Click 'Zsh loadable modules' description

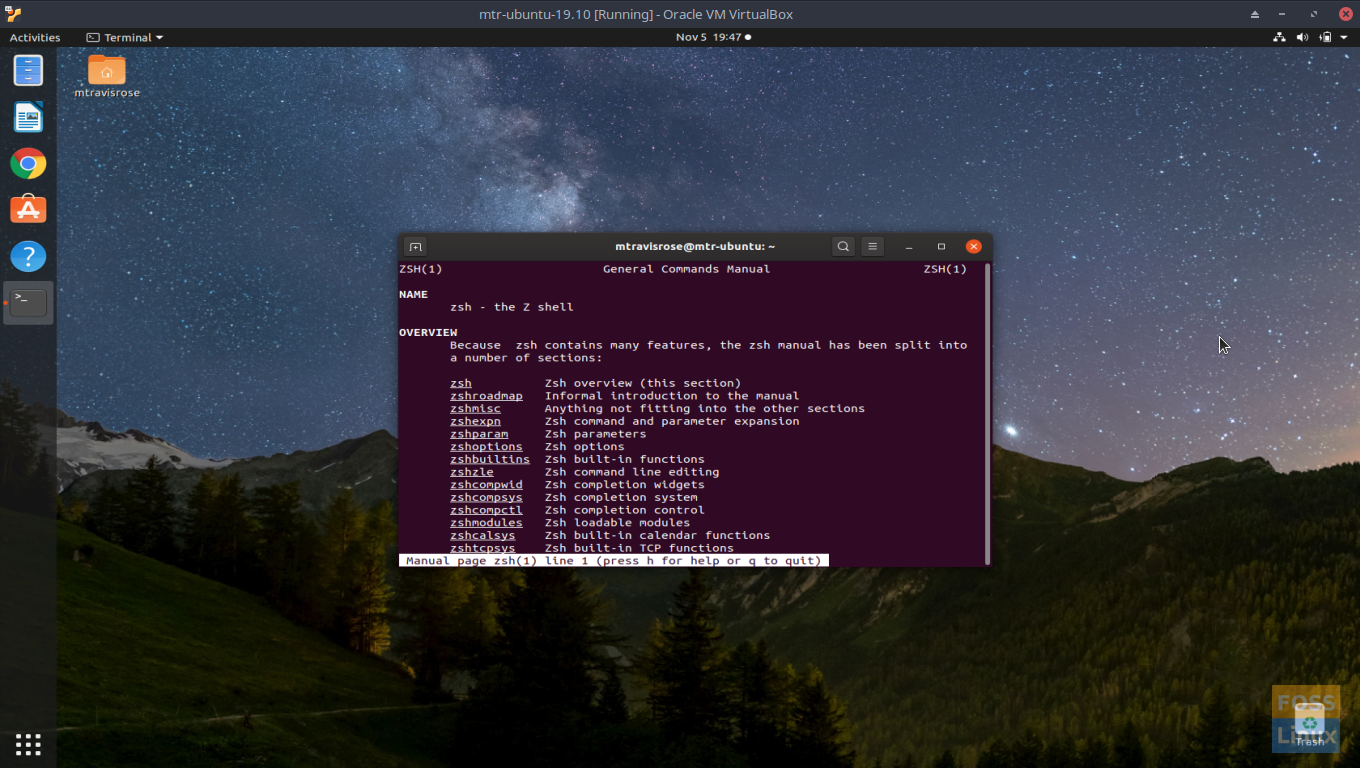(617, 522)
